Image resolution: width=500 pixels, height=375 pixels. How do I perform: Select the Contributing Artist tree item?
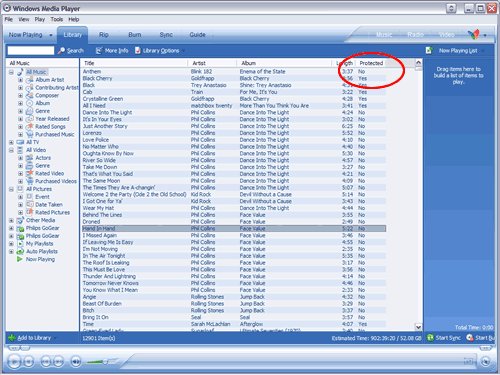coord(57,88)
